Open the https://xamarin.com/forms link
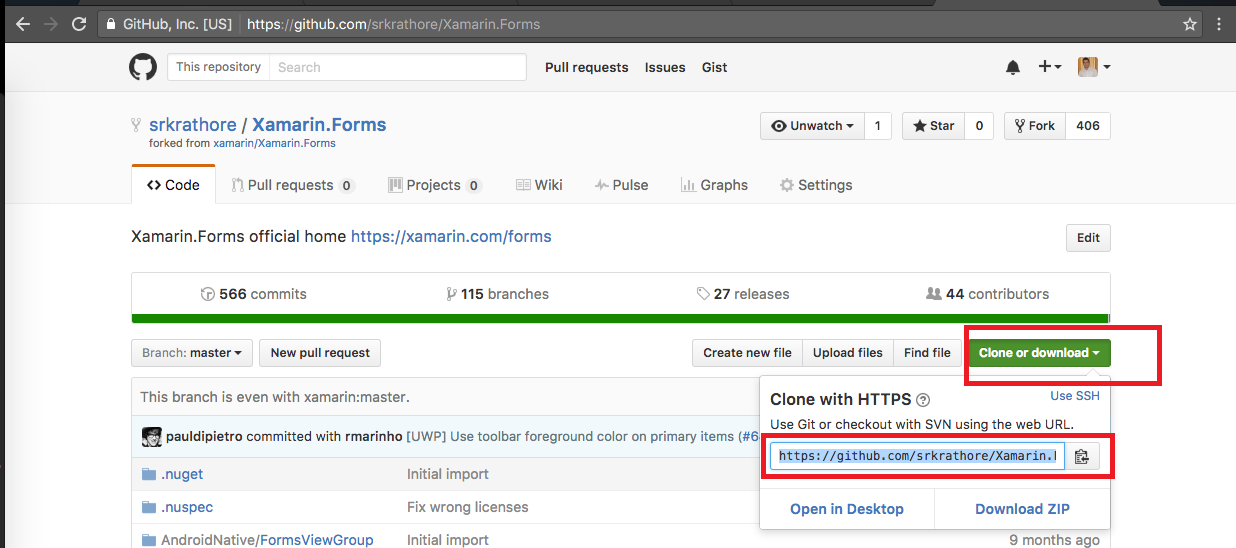 pyautogui.click(x=451, y=237)
